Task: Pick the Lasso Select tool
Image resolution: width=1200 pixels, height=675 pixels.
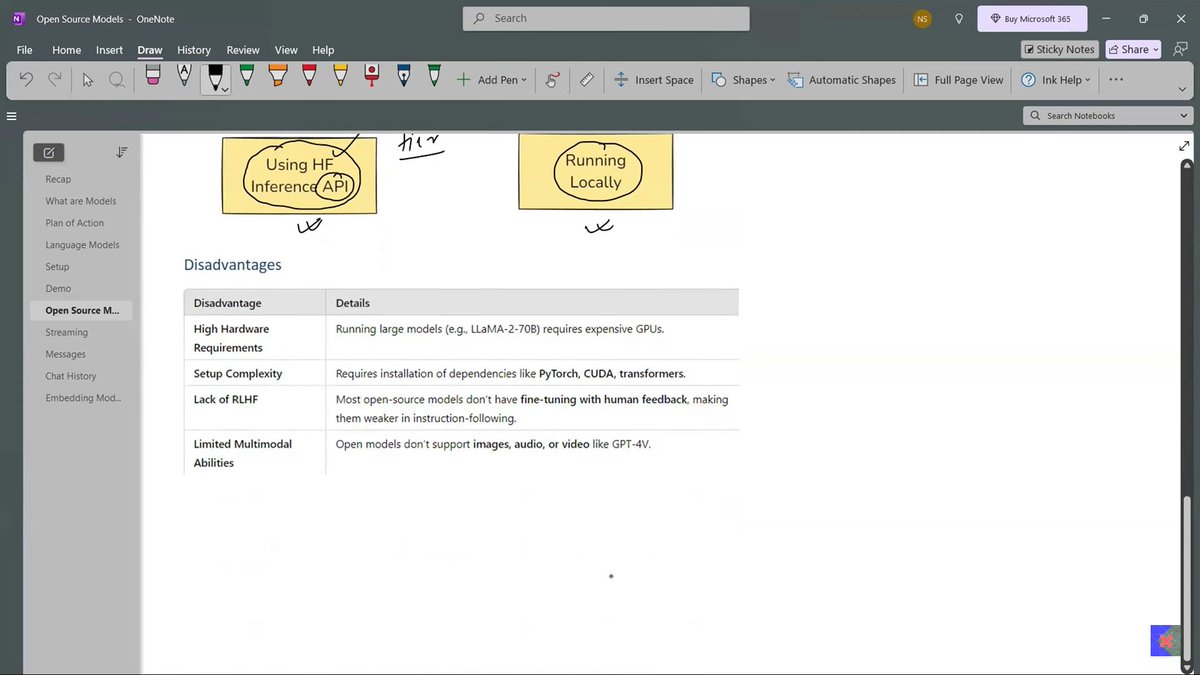Action: click(117, 80)
